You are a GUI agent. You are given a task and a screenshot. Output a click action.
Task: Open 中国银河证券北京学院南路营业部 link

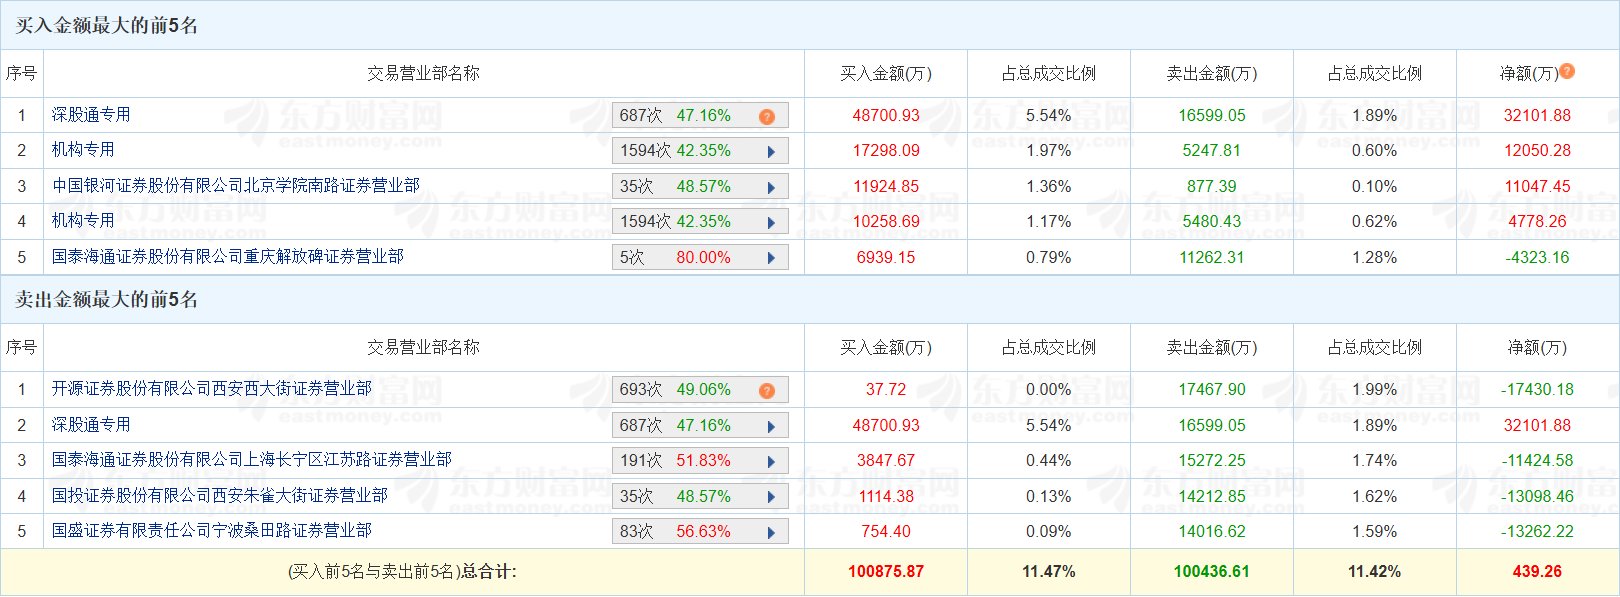pos(236,186)
